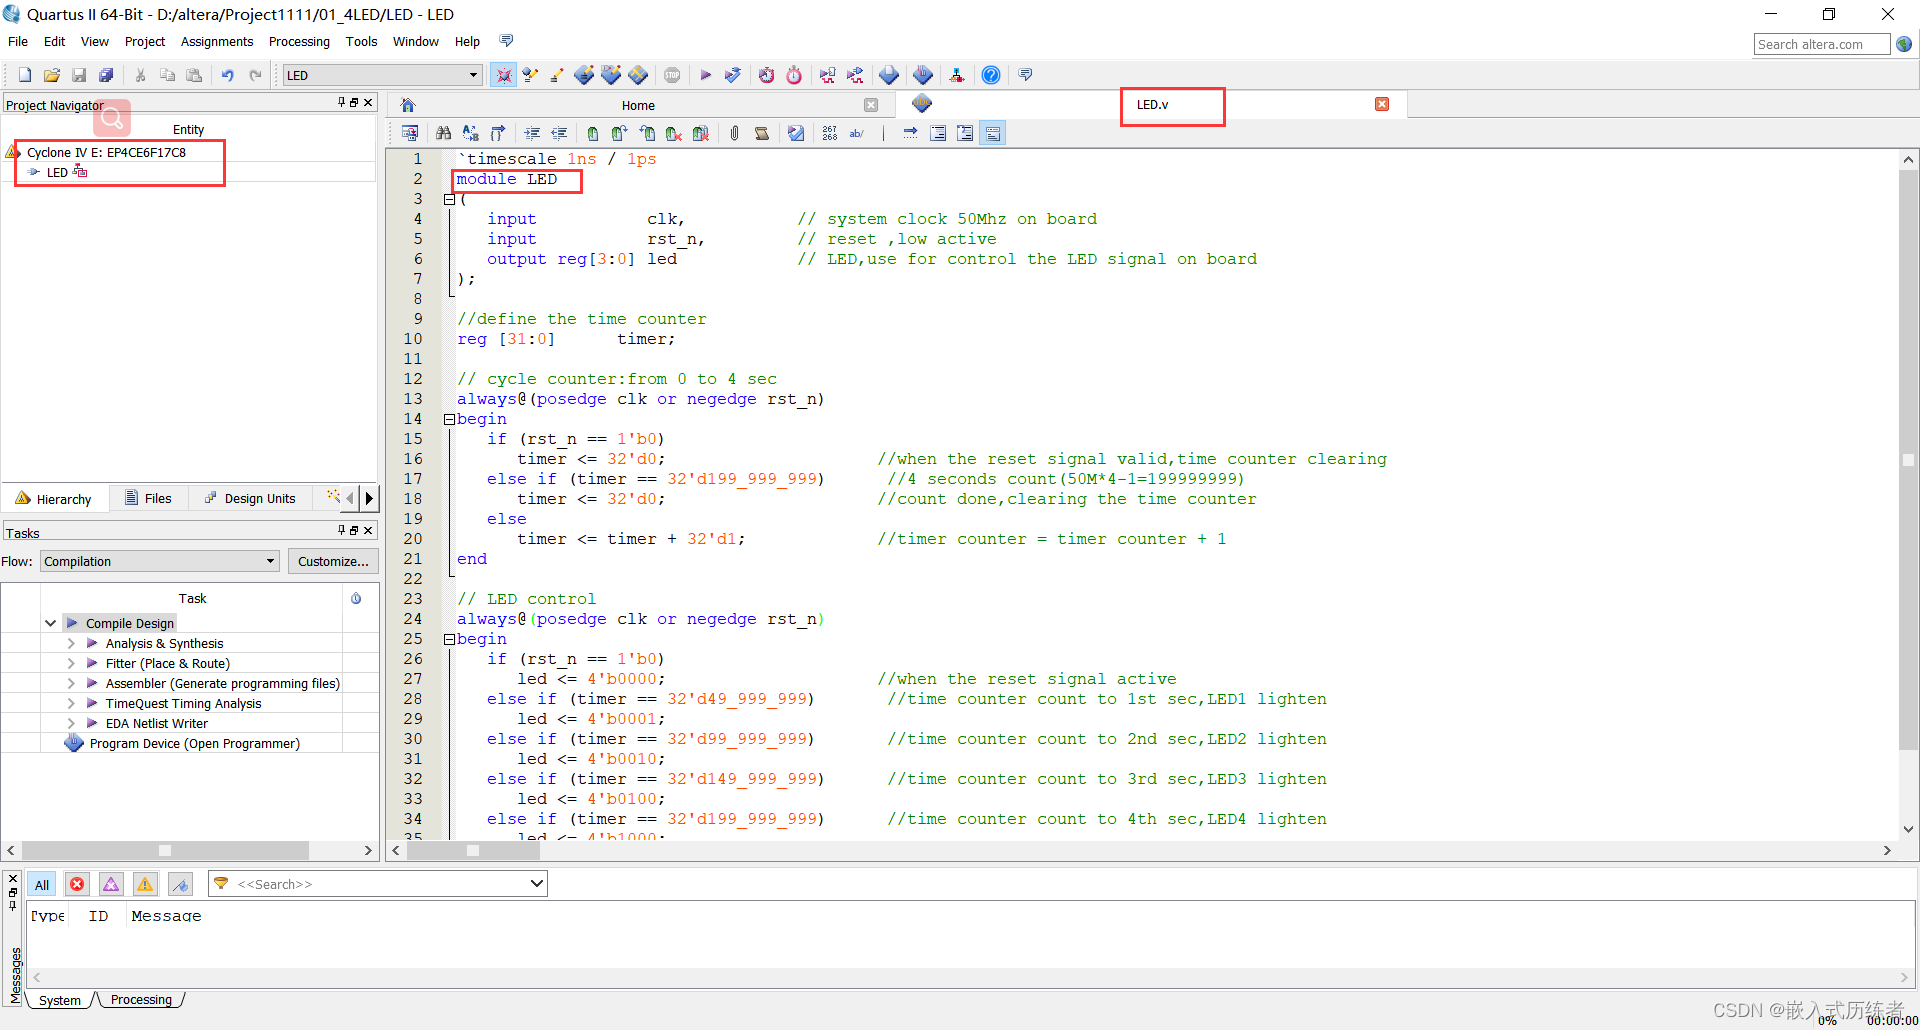The width and height of the screenshot is (1920, 1030).
Task: Click the Find binoculars icon
Action: (443, 133)
